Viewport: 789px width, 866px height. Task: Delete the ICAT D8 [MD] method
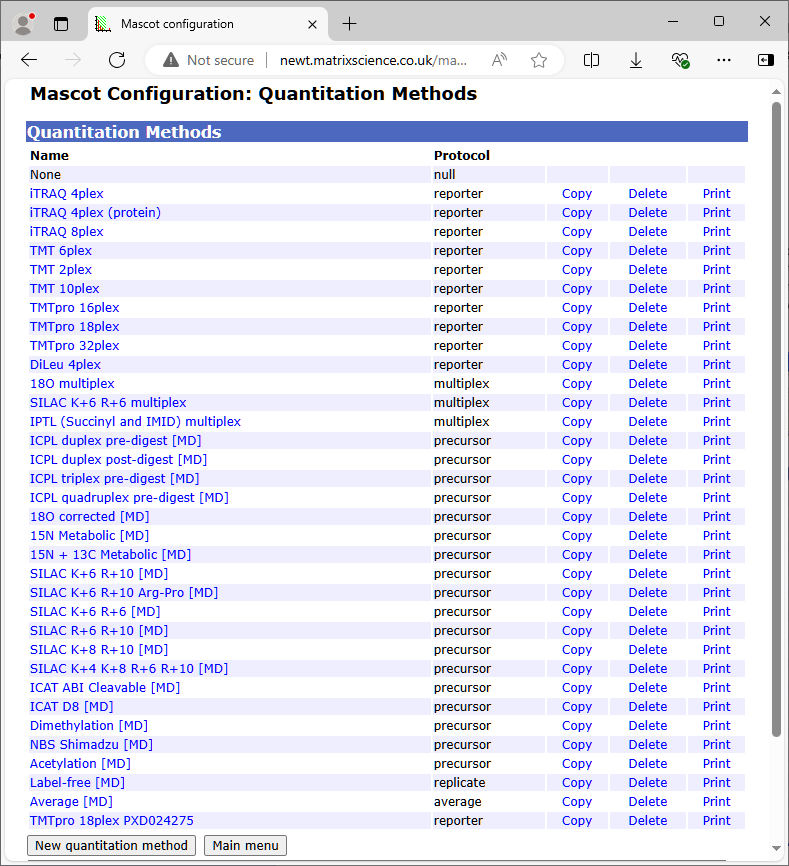coord(648,707)
